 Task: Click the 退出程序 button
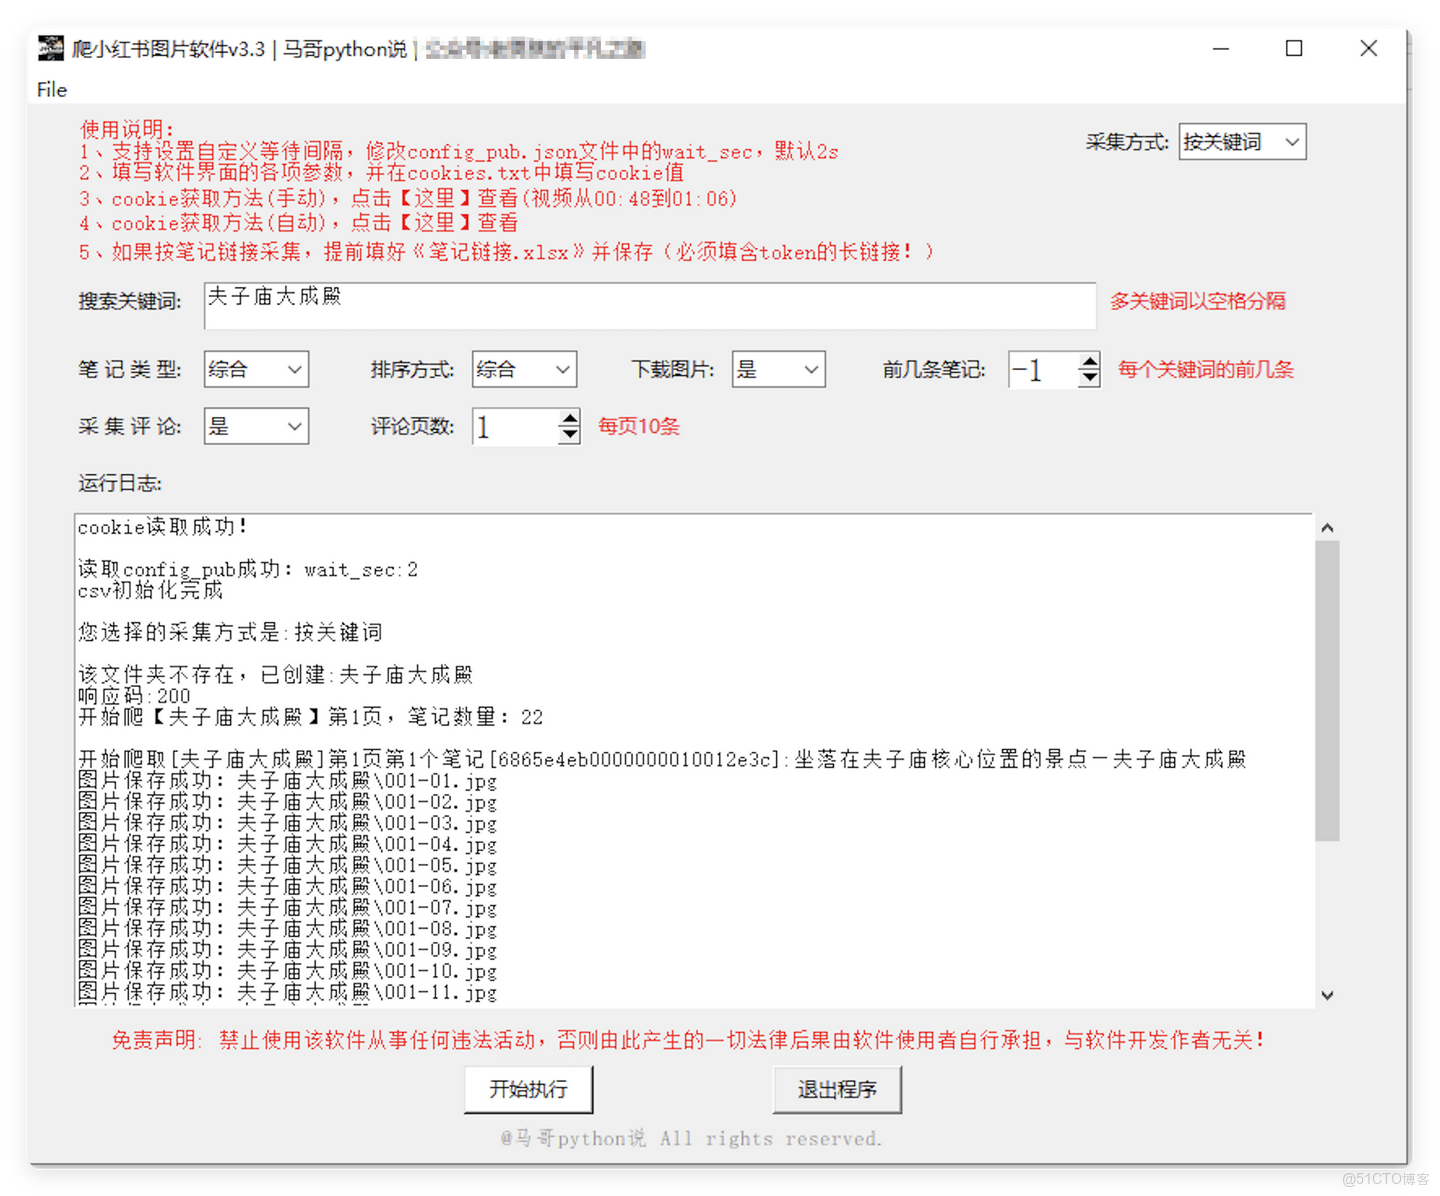[x=837, y=1089]
